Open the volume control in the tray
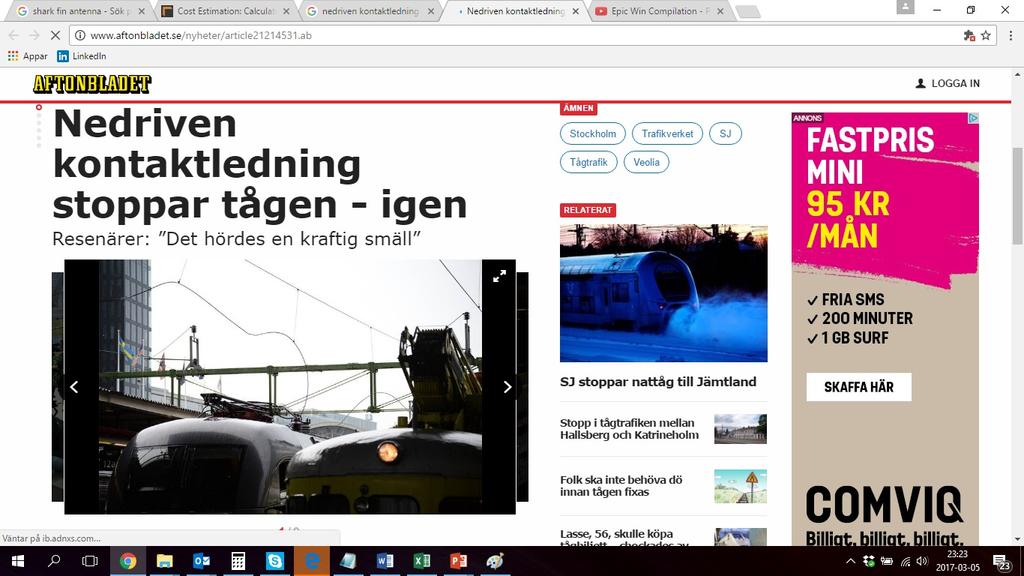Image resolution: width=1024 pixels, height=576 pixels. click(922, 561)
